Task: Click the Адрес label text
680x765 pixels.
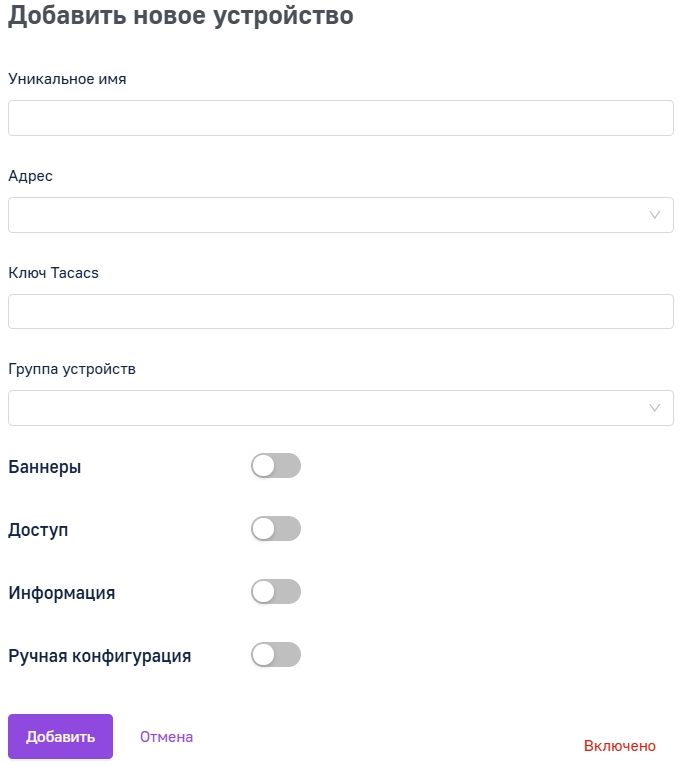Action: pos(31,176)
